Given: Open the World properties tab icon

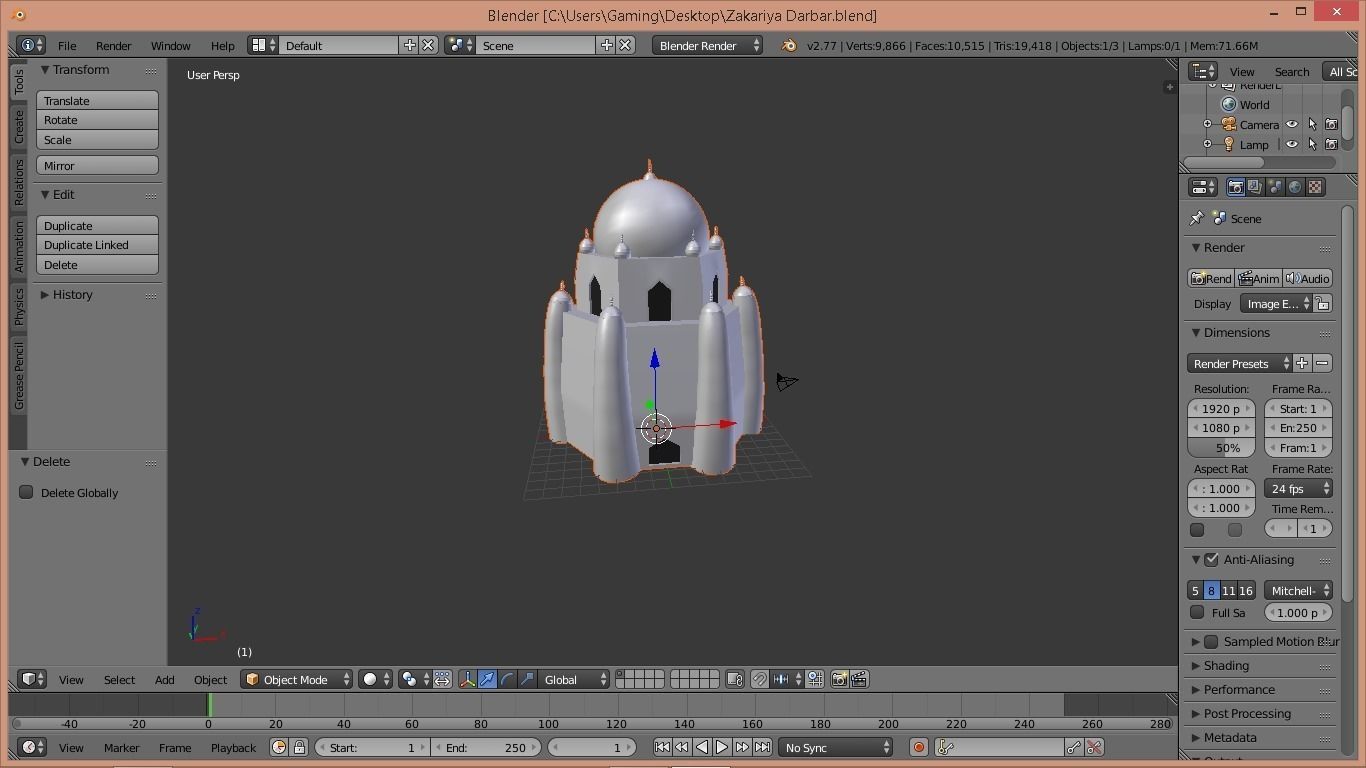Looking at the screenshot, I should coord(1295,187).
